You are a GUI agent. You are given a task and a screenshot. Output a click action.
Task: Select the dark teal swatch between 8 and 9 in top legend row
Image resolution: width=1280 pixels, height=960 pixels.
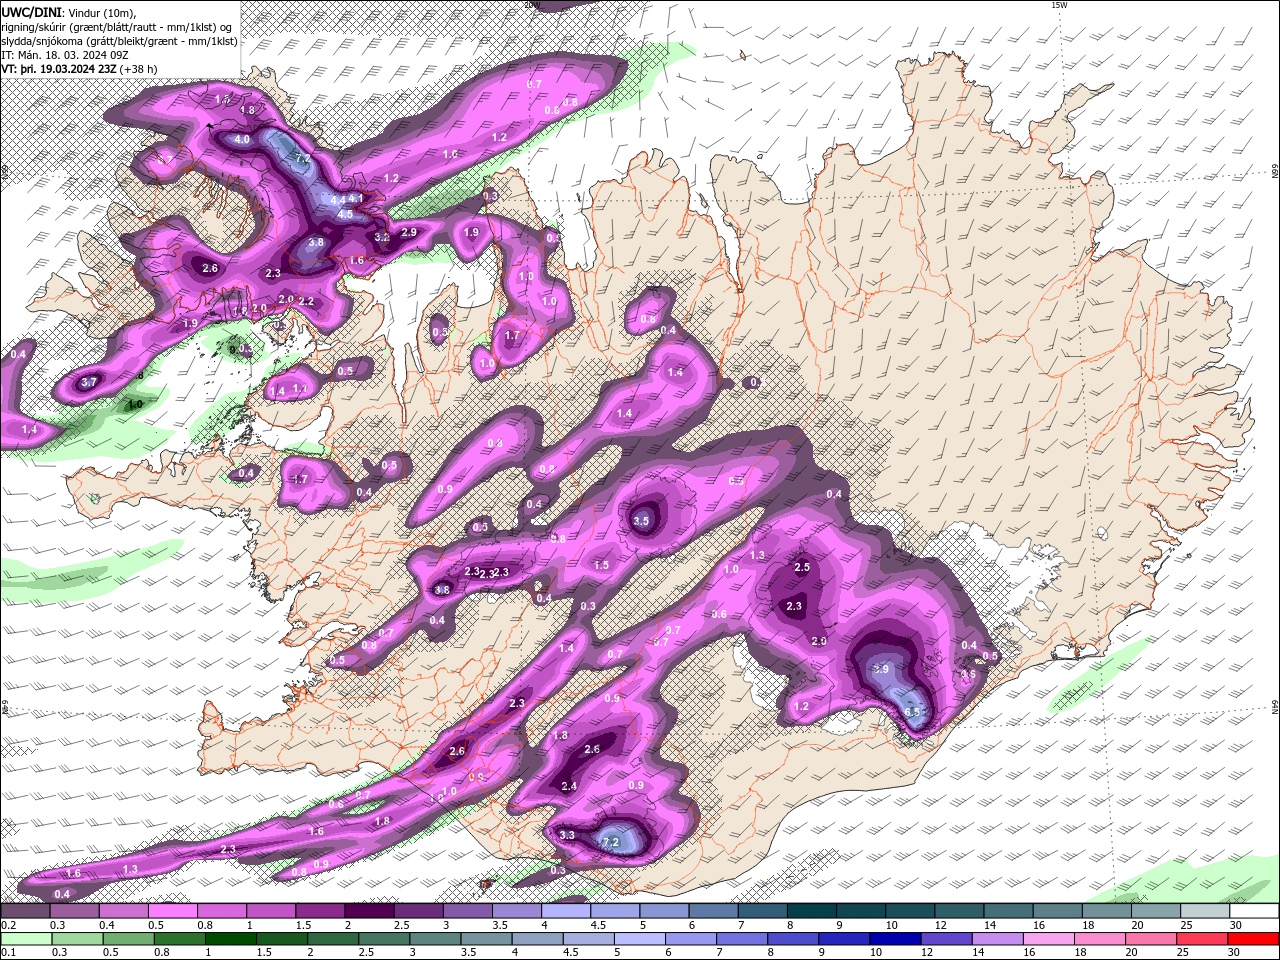coord(811,911)
